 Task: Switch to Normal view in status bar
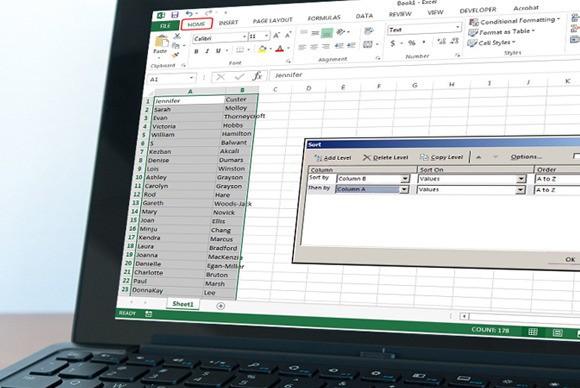[x=533, y=331]
